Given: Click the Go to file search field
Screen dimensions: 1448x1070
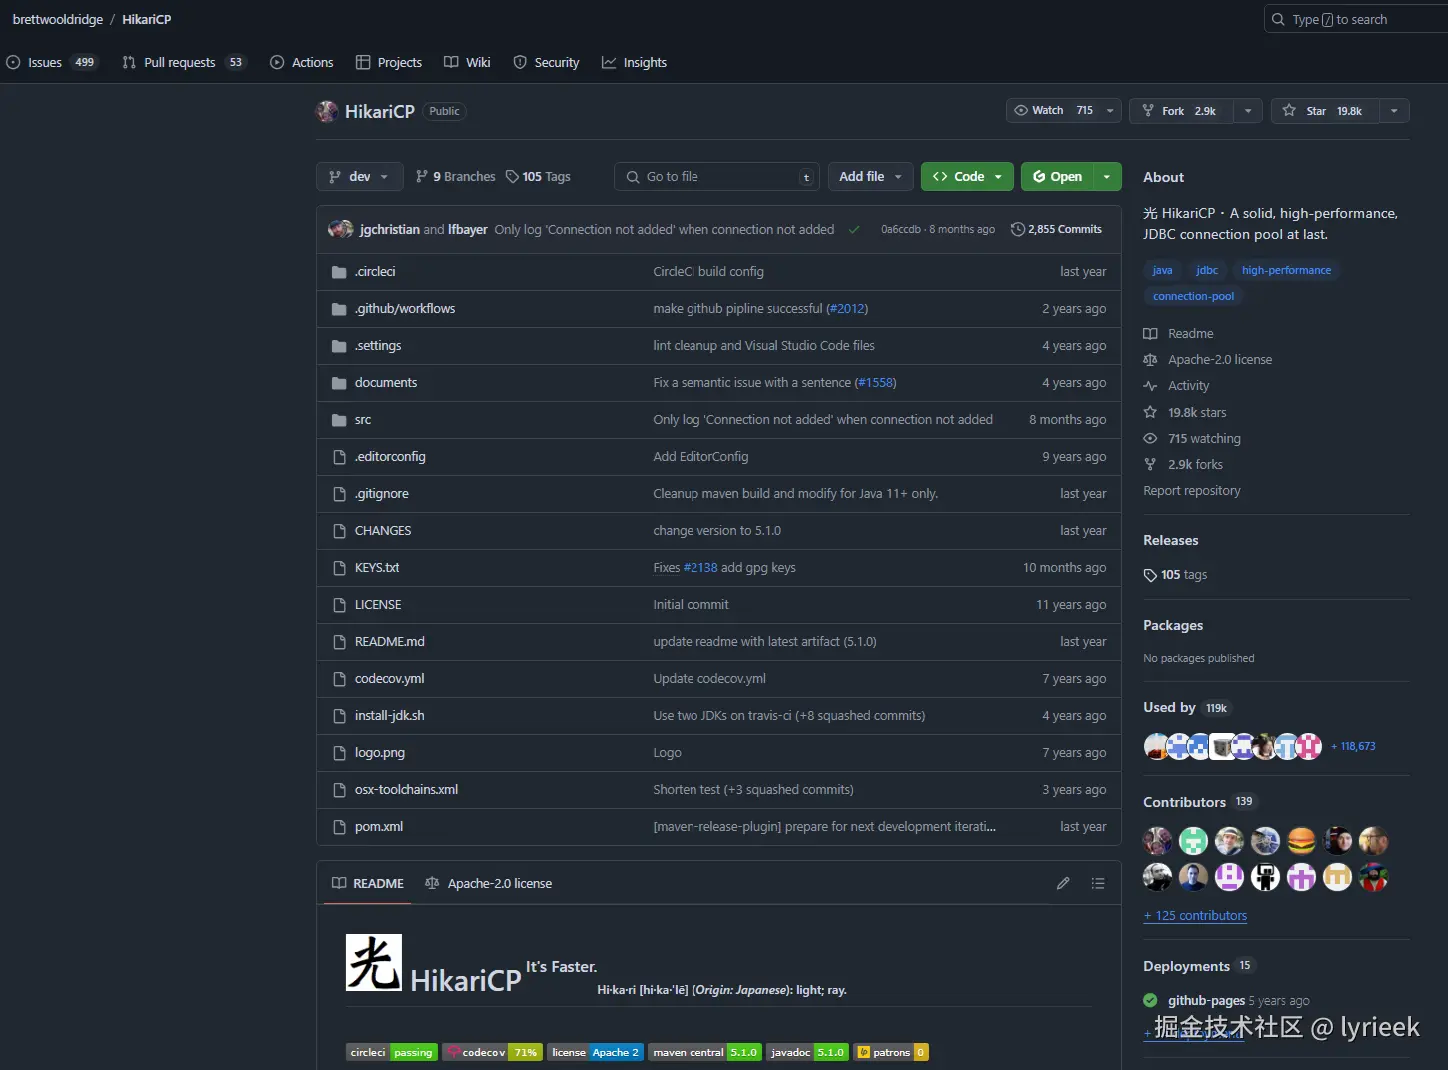Looking at the screenshot, I should tap(717, 177).
